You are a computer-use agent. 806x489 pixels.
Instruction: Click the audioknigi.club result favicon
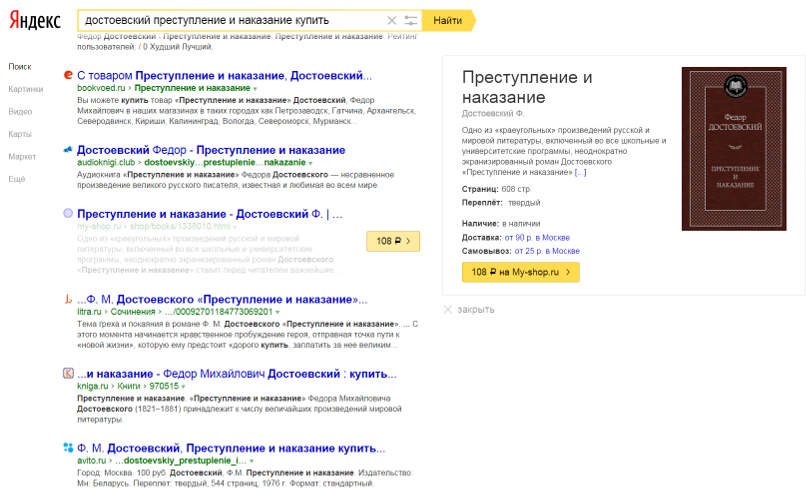click(67, 150)
